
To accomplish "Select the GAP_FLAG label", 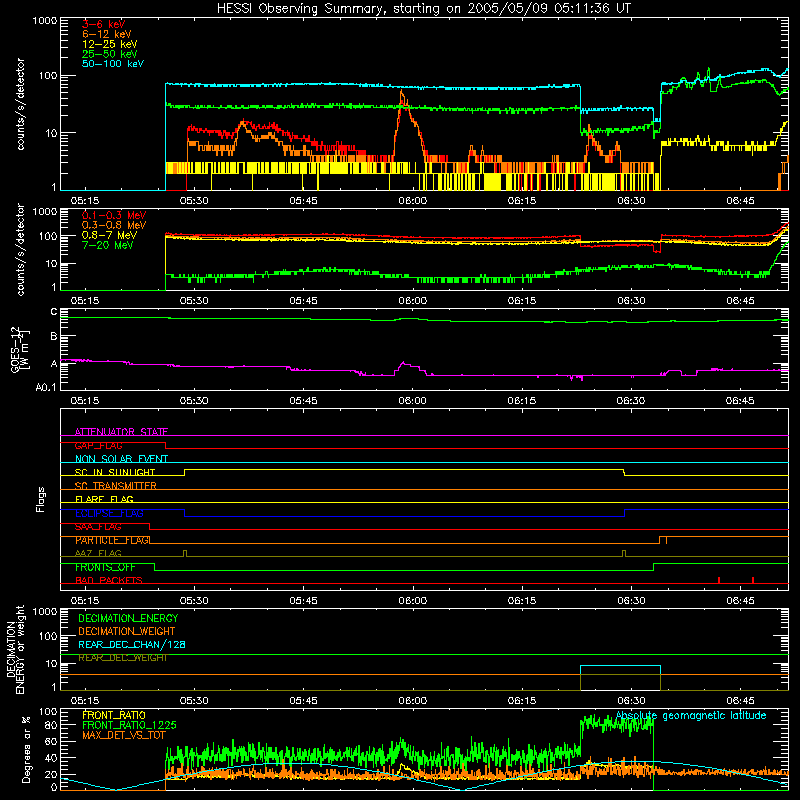I will (x=98, y=445).
